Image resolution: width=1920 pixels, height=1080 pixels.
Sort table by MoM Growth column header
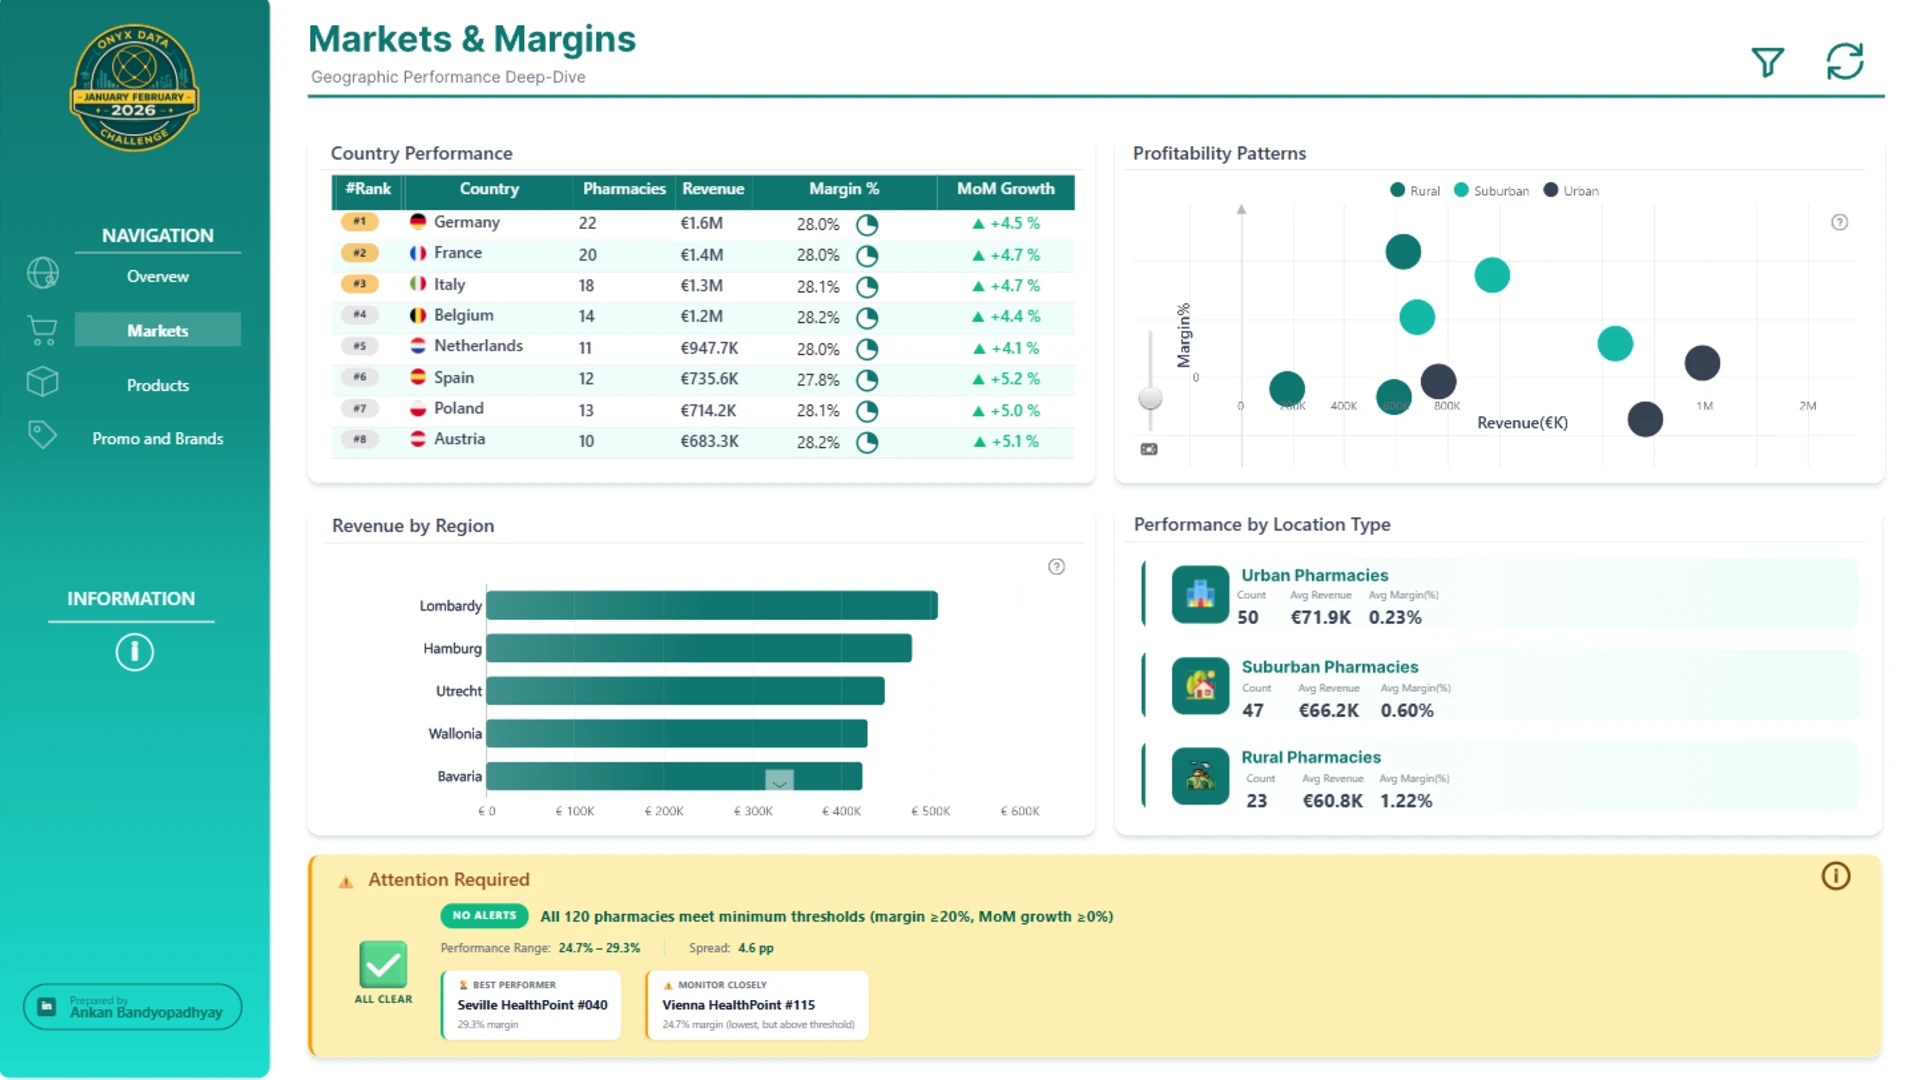pyautogui.click(x=1005, y=189)
